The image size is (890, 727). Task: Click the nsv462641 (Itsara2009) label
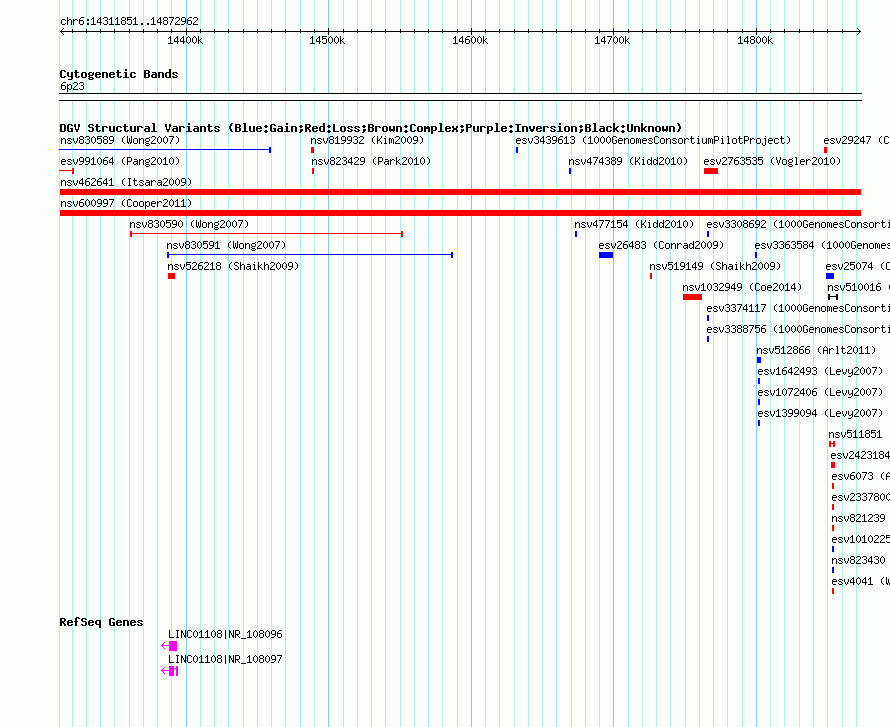[x=126, y=182]
